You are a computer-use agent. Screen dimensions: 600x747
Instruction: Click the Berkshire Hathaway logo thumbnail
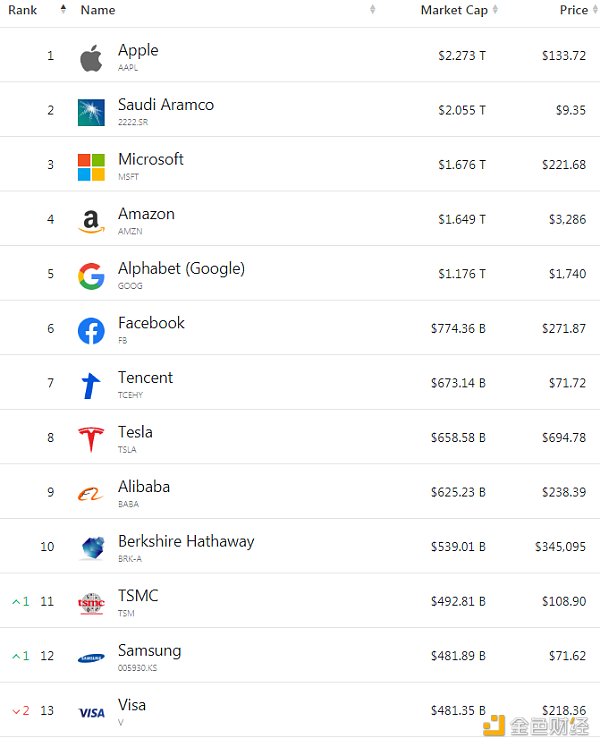pyautogui.click(x=91, y=549)
